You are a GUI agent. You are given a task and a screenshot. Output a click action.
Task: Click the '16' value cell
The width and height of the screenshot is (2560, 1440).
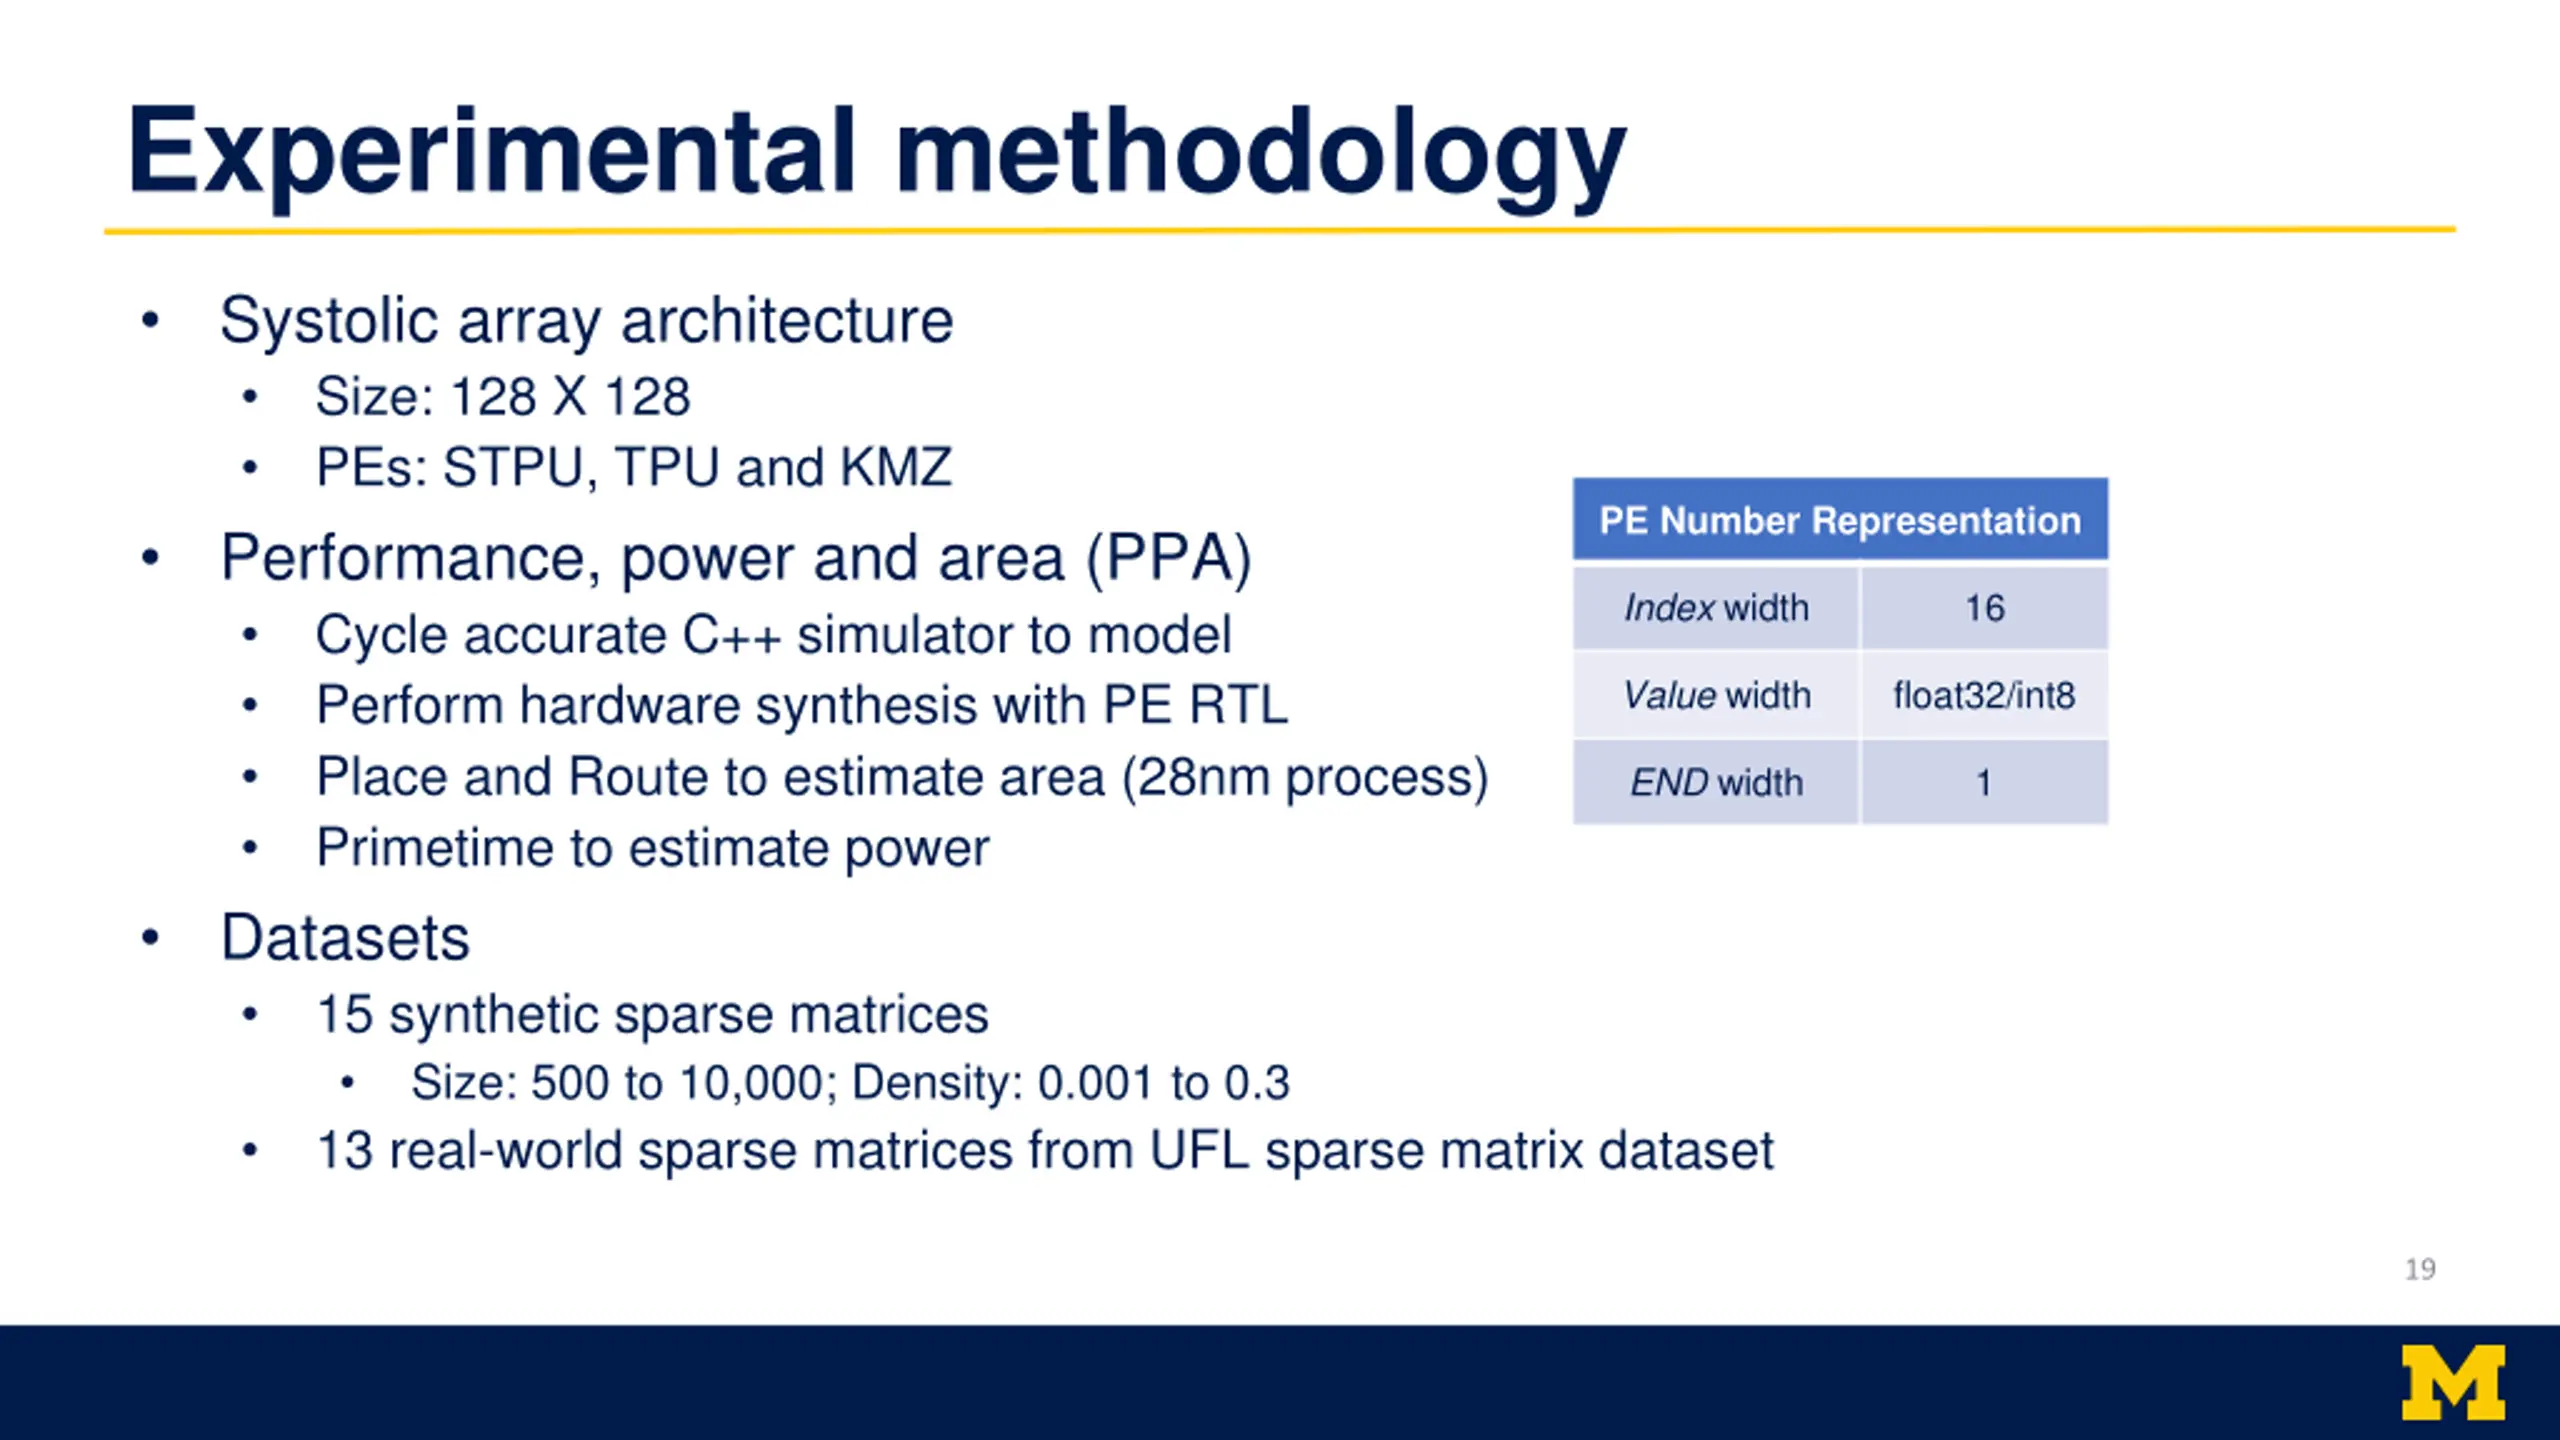[1984, 608]
